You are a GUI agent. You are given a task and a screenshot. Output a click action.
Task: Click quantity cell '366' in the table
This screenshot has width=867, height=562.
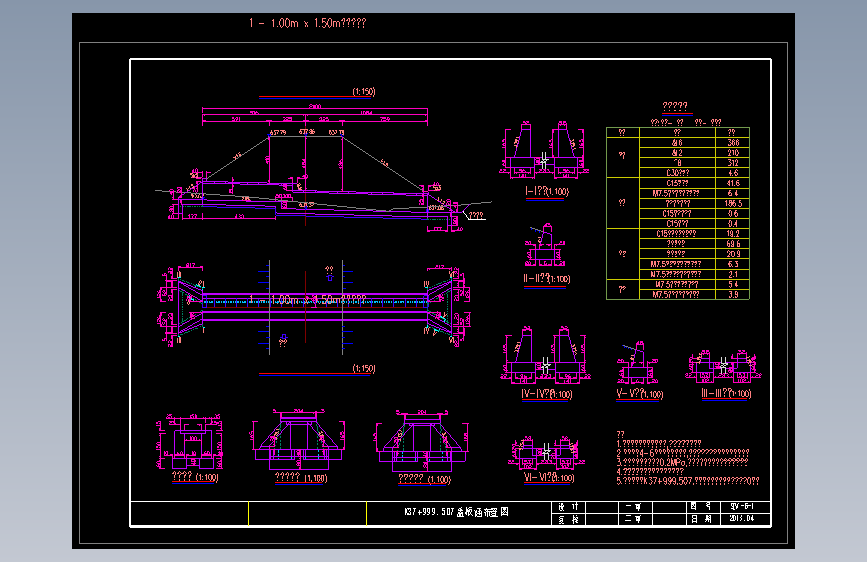click(x=733, y=143)
